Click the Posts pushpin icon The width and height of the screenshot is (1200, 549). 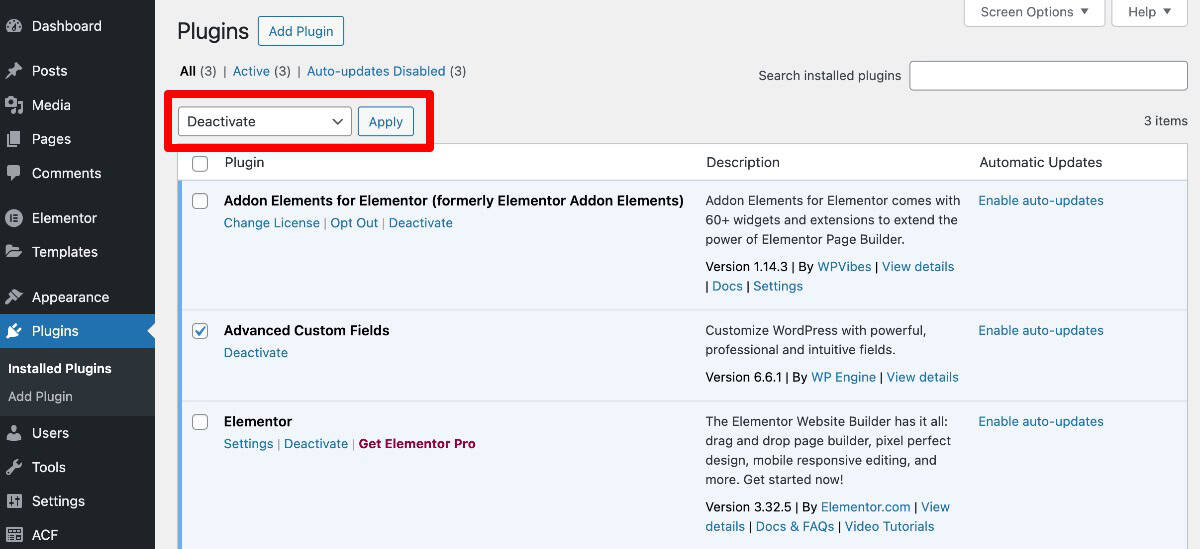[14, 71]
